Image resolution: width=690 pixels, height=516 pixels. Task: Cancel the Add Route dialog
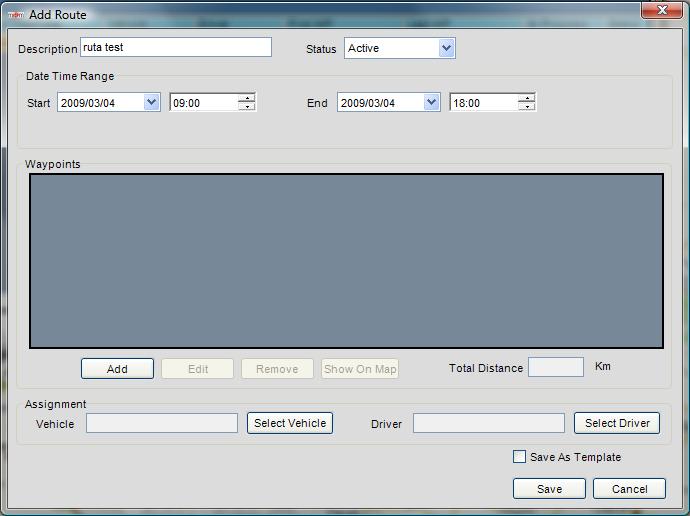(629, 489)
